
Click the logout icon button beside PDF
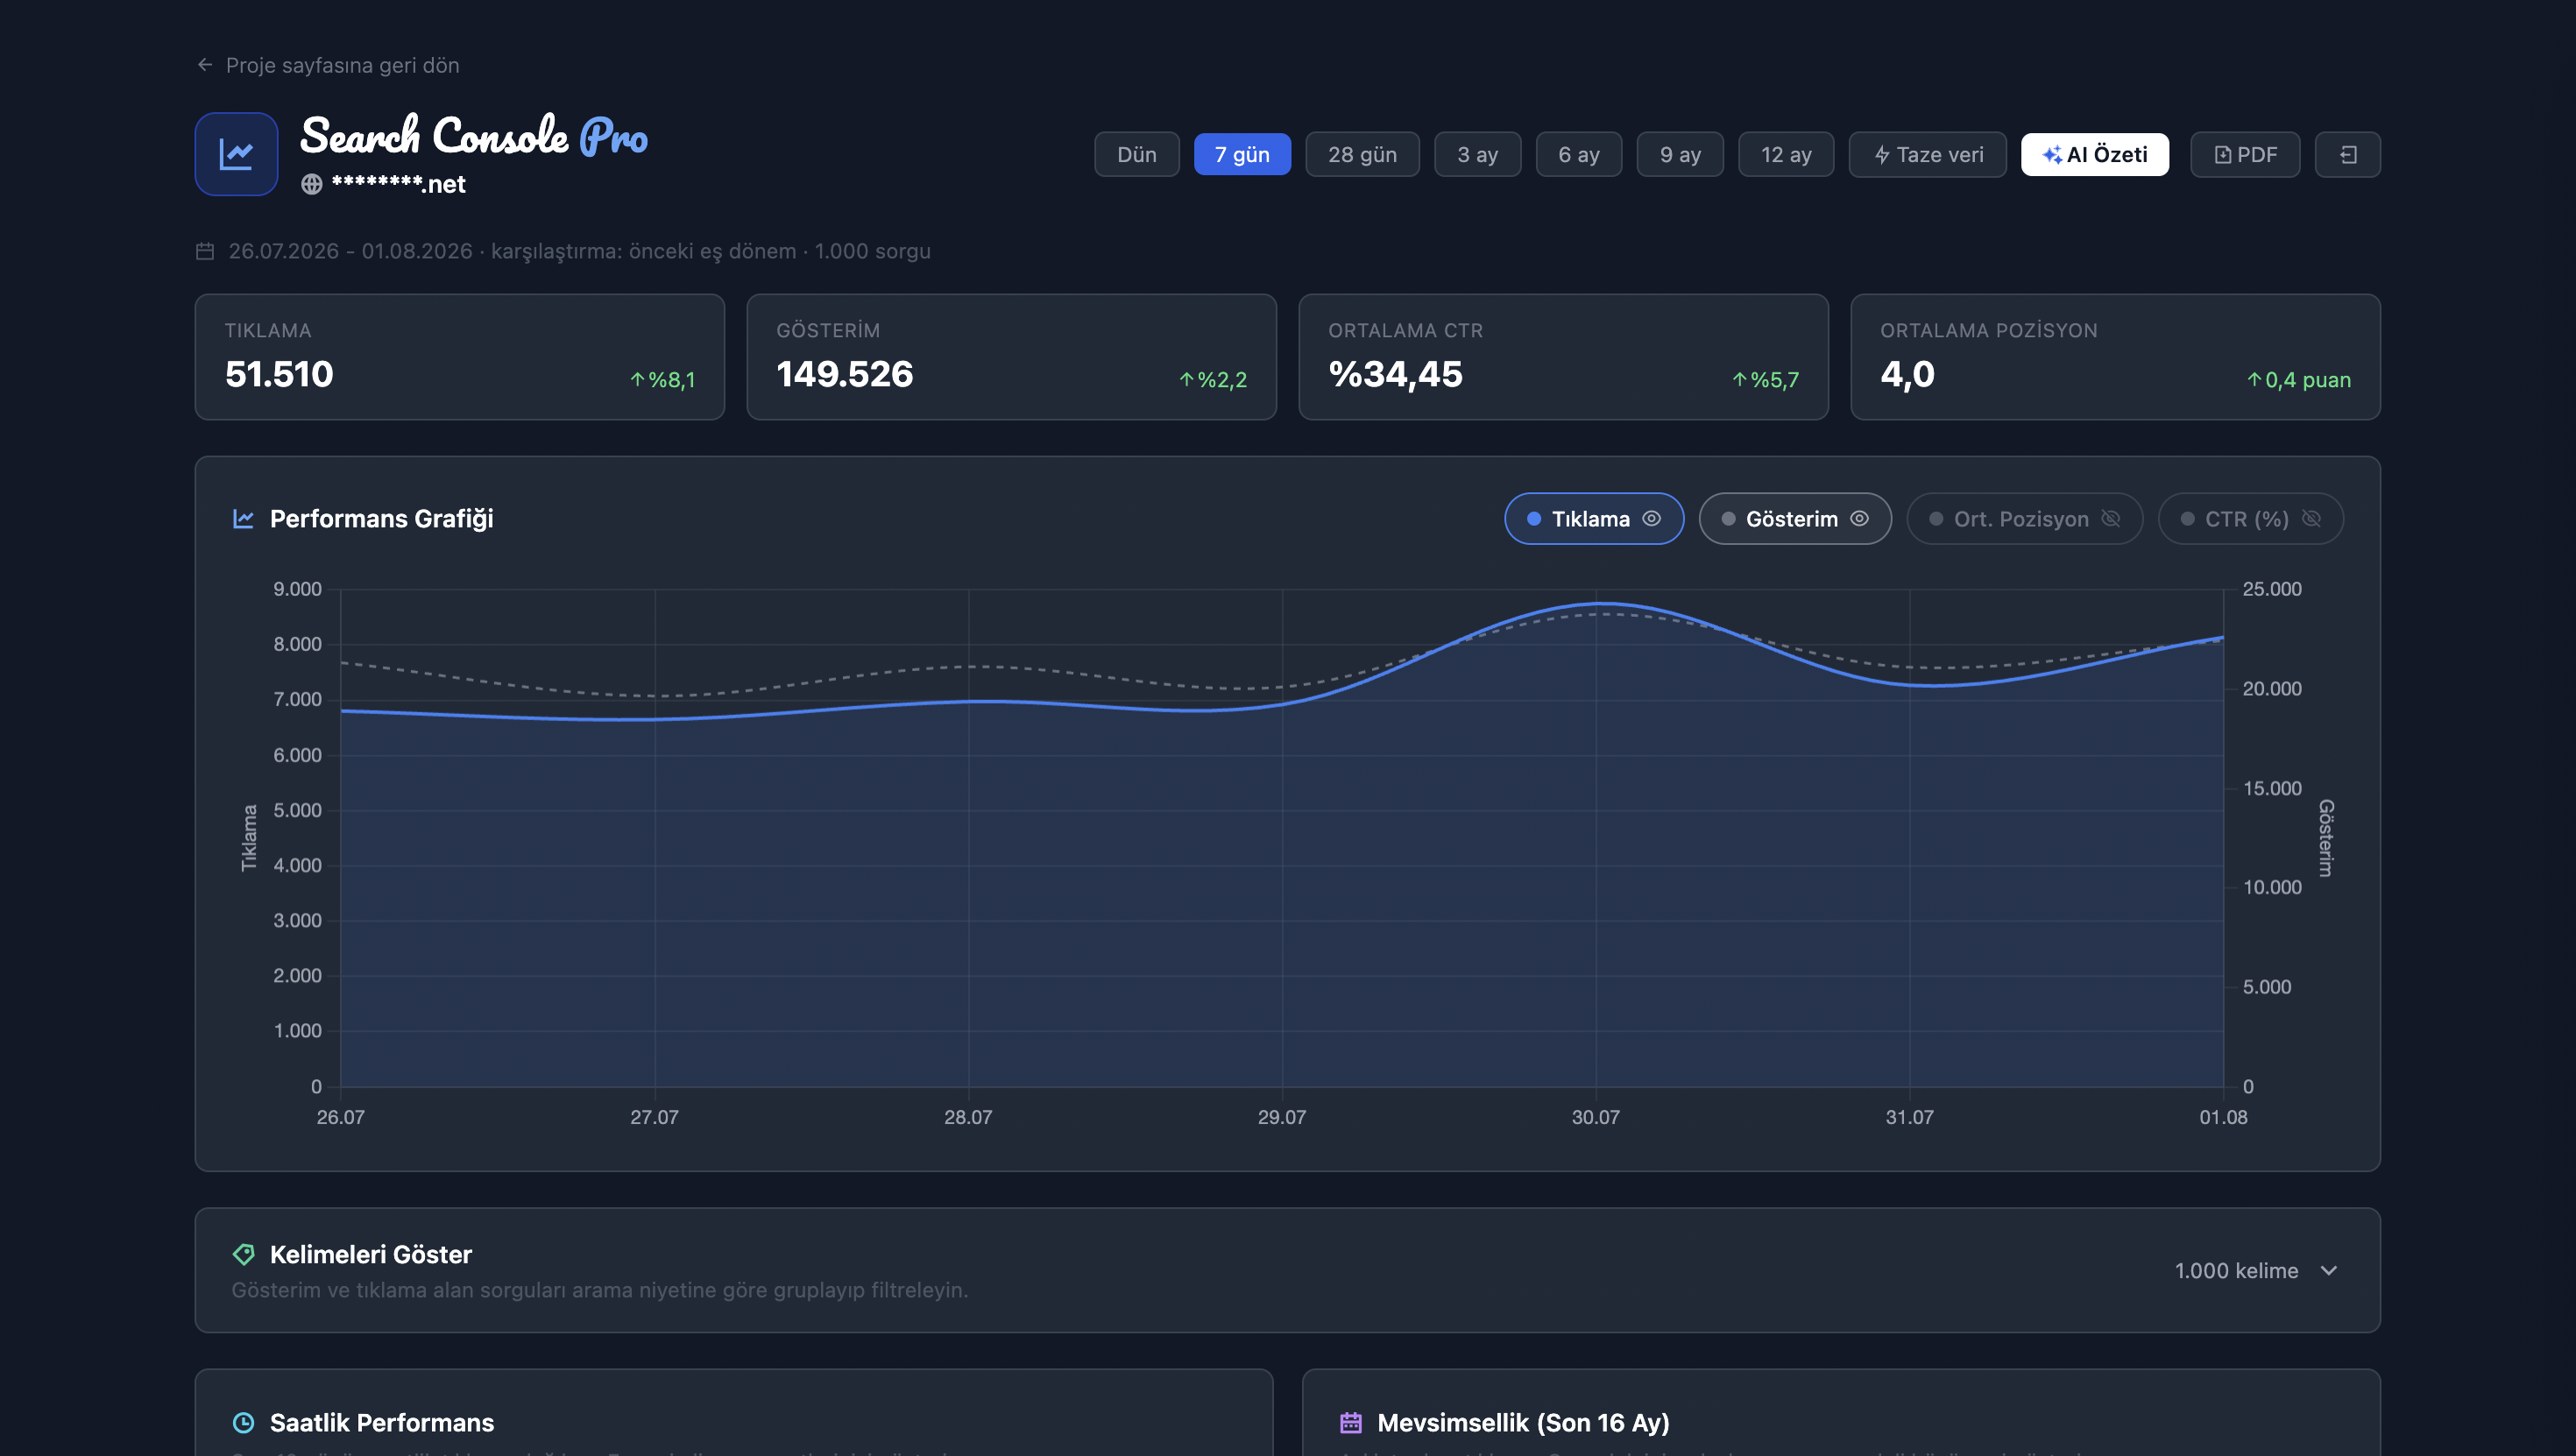click(2347, 155)
